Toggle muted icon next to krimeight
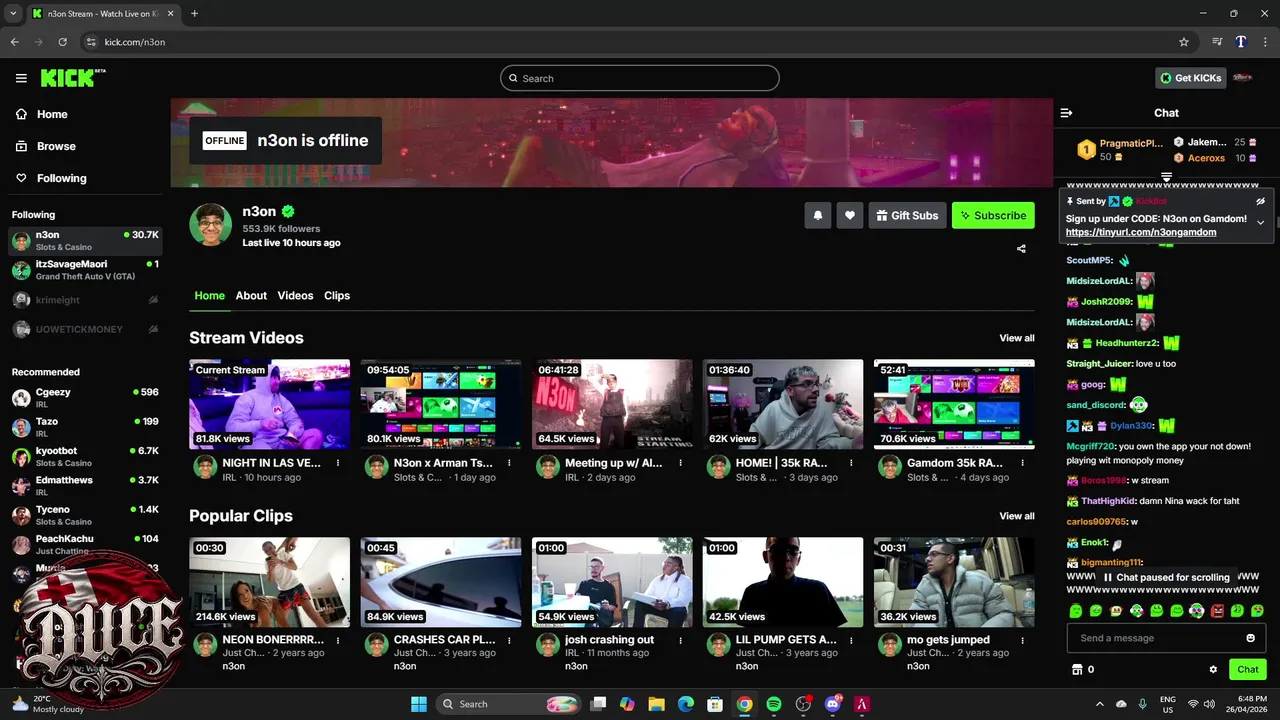 click(x=153, y=300)
